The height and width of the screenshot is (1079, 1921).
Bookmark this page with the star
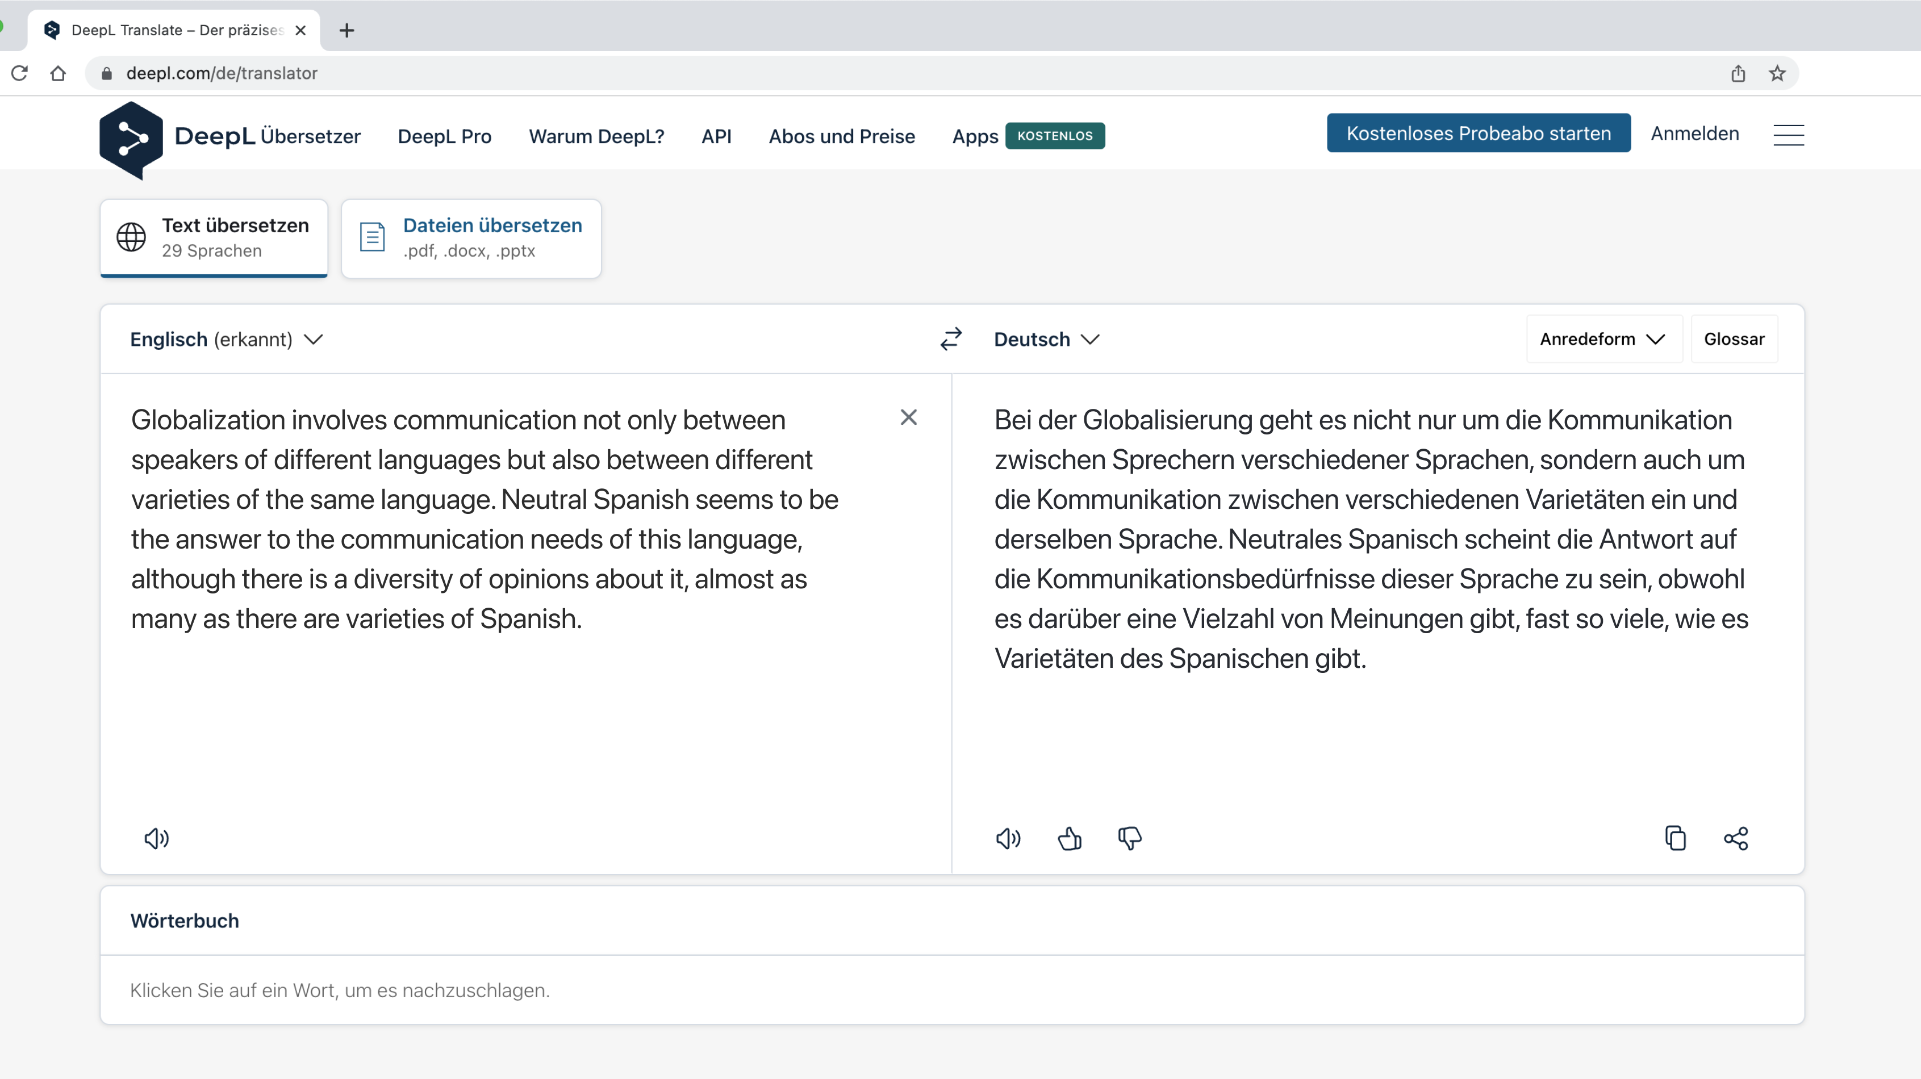[x=1777, y=73]
